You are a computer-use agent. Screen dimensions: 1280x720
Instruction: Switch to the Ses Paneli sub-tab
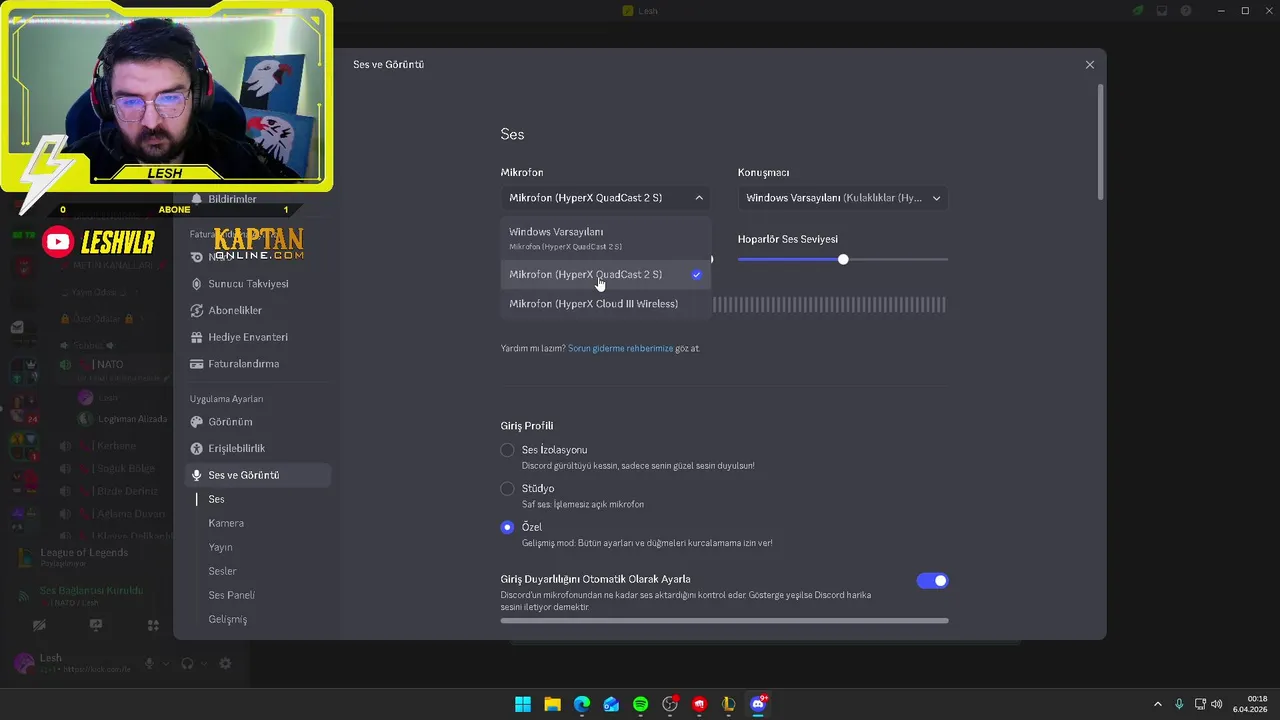click(231, 595)
